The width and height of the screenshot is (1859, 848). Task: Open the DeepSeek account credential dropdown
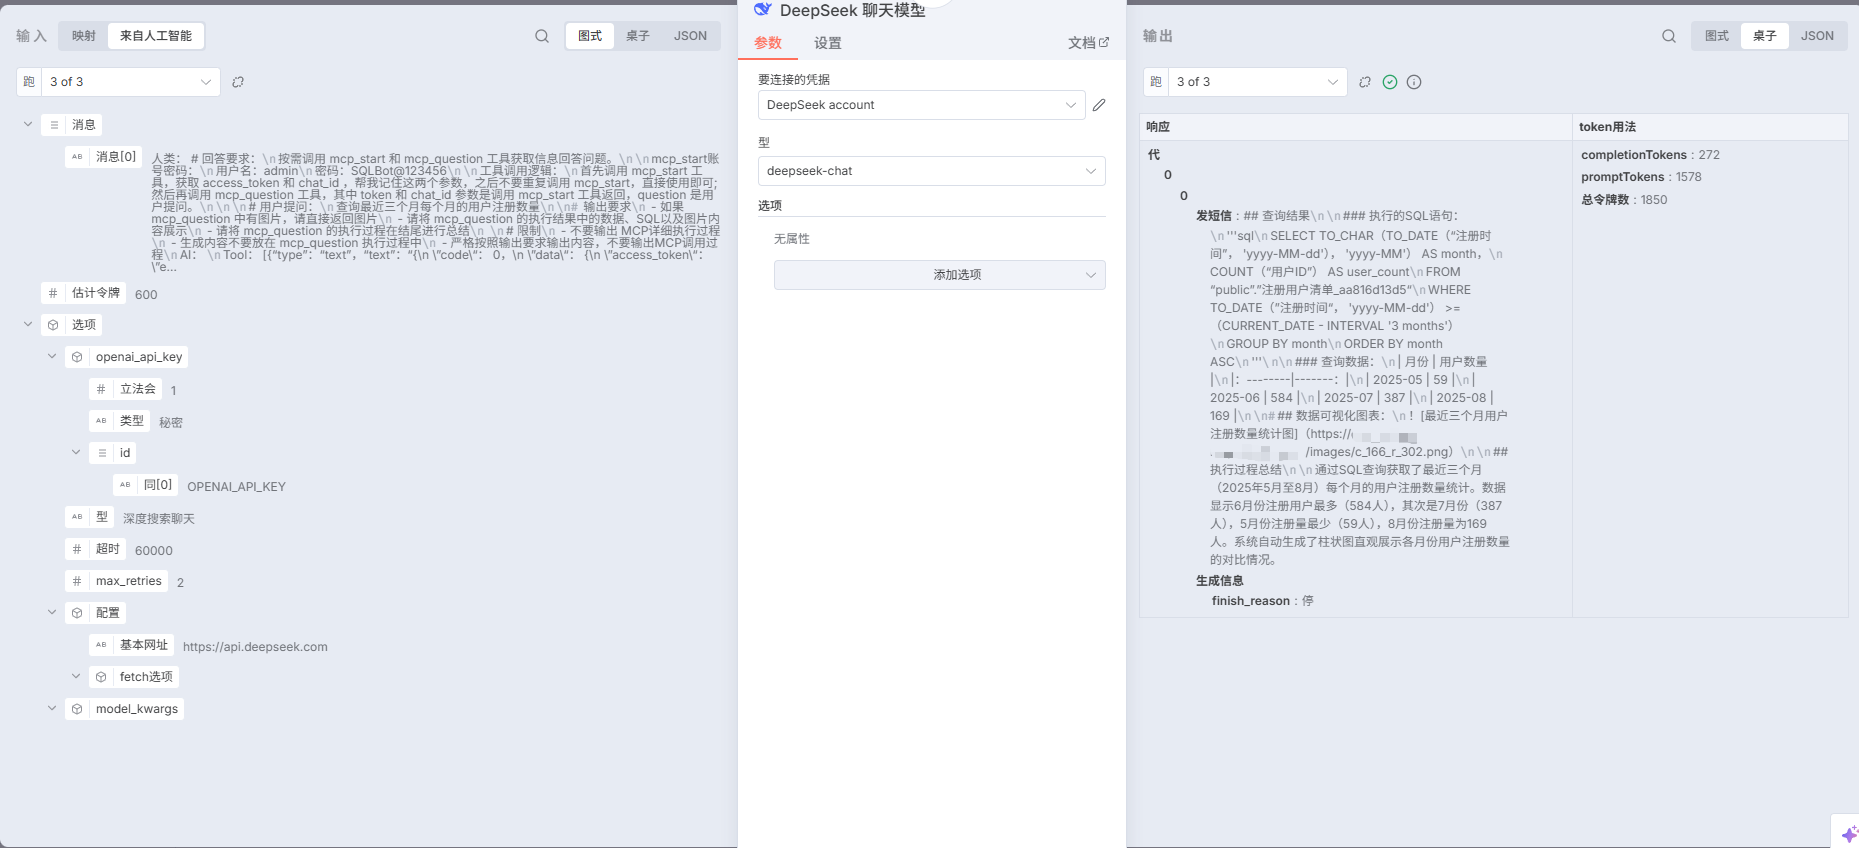click(x=921, y=105)
